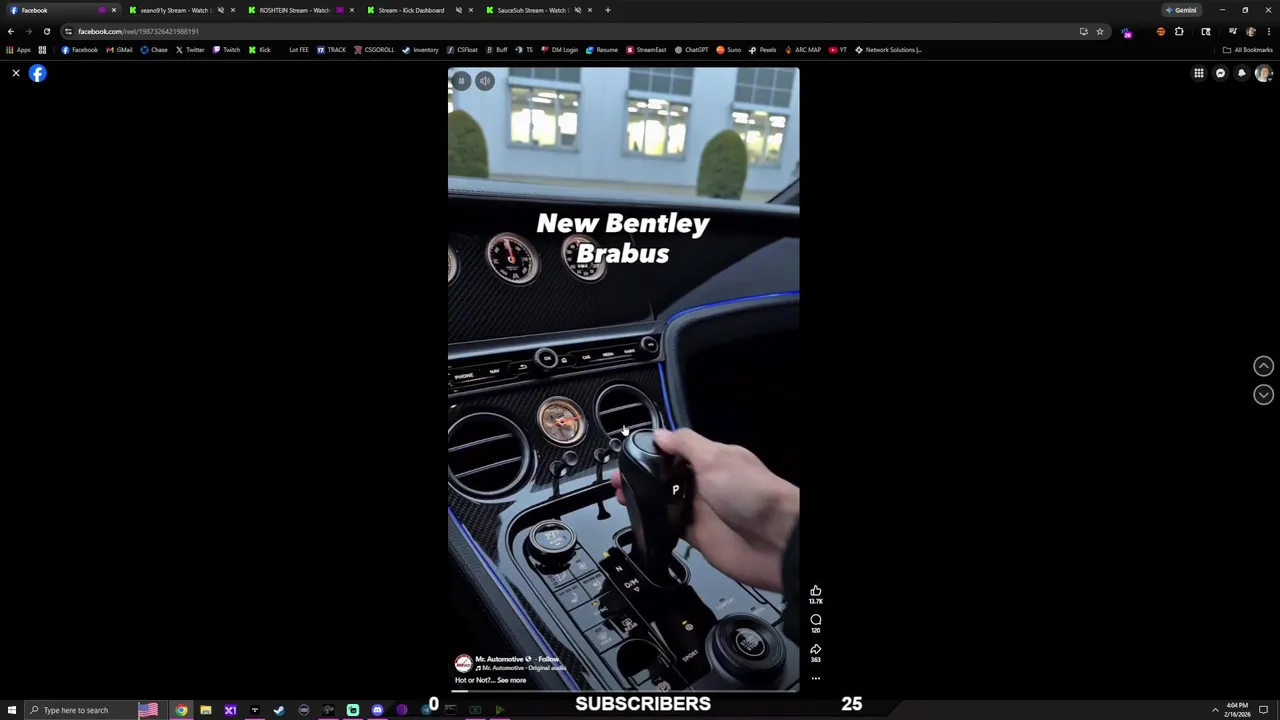Viewport: 1280px width, 720px height.
Task: Pause the reel video
Action: pyautogui.click(x=461, y=81)
